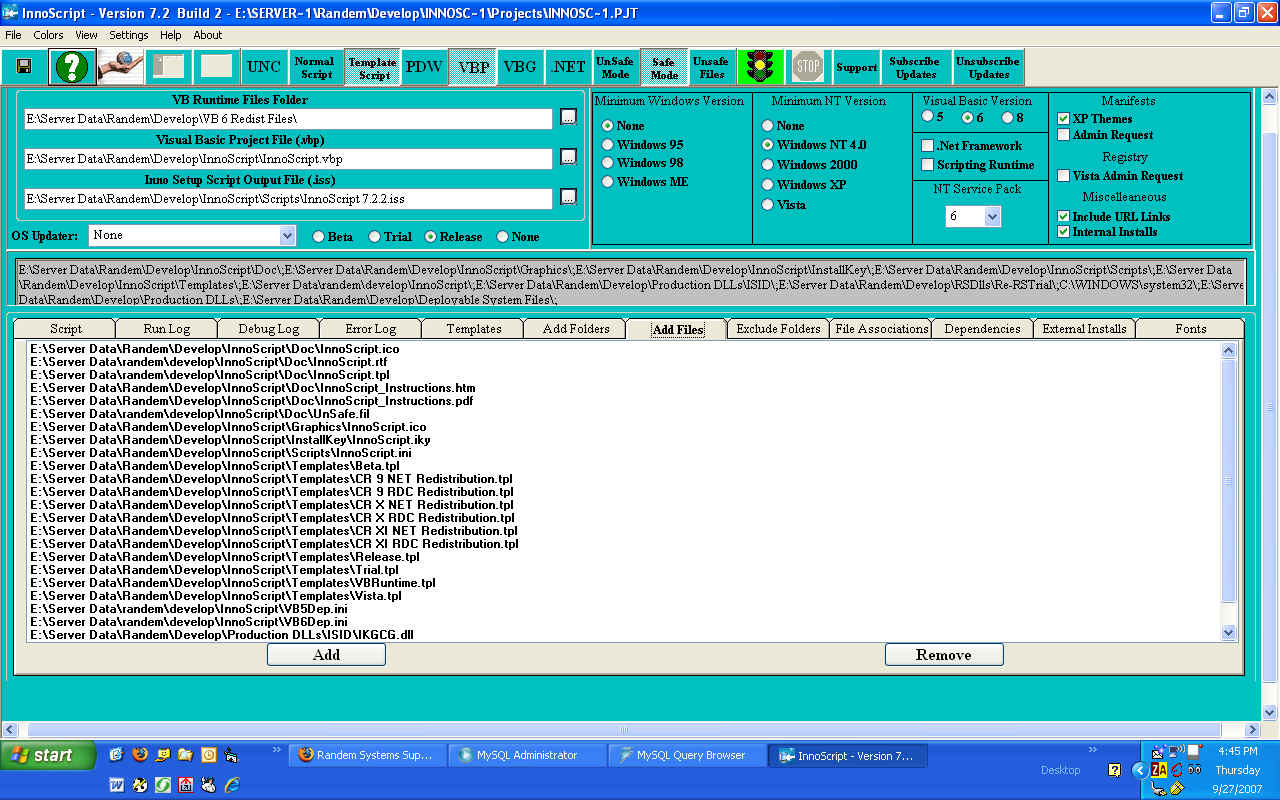Enable Admin Request manifest checkbox
The image size is (1280, 800).
1064,135
